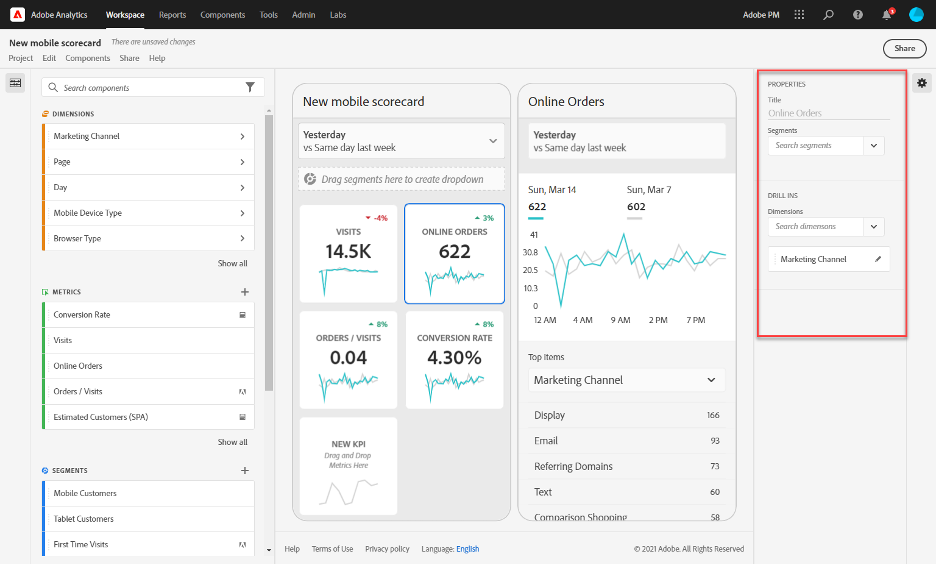The width and height of the screenshot is (936, 564).
Task: Click the user profile avatar
Action: coord(916,15)
